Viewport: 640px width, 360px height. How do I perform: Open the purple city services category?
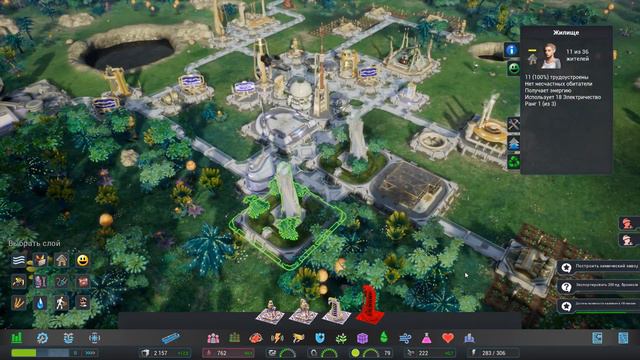pos(469,338)
